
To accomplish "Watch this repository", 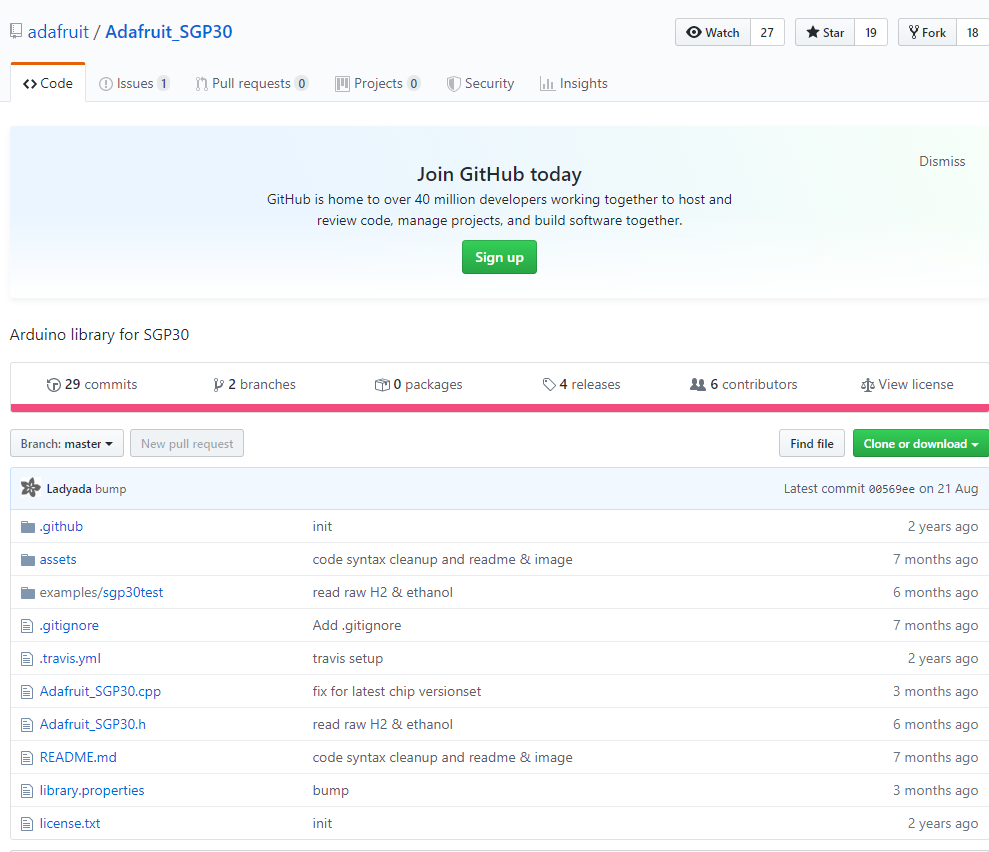I will (x=713, y=32).
